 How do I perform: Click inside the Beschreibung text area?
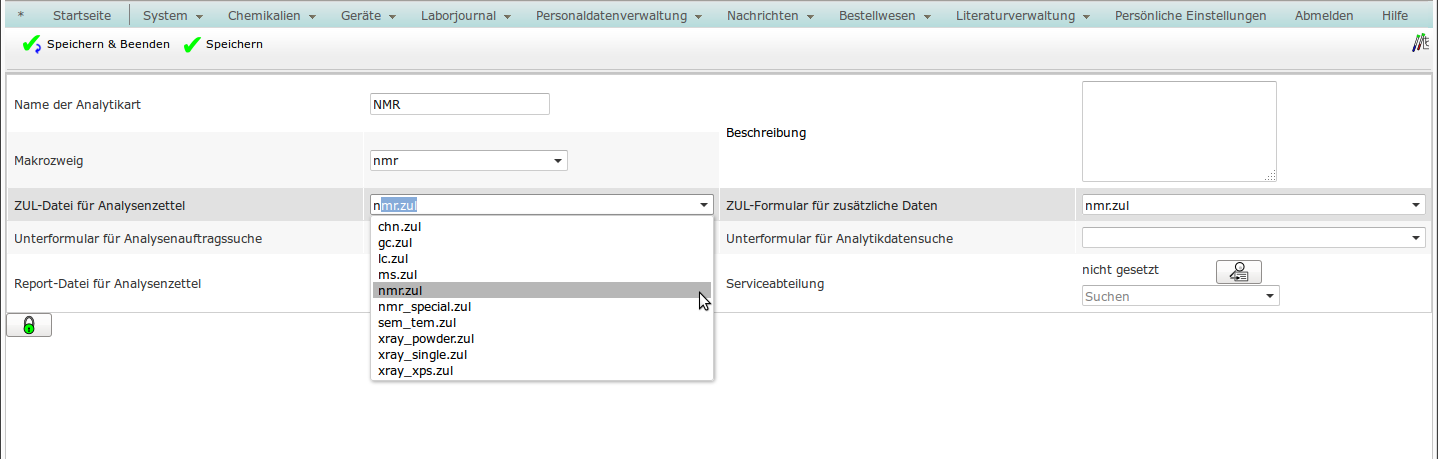coord(1178,131)
